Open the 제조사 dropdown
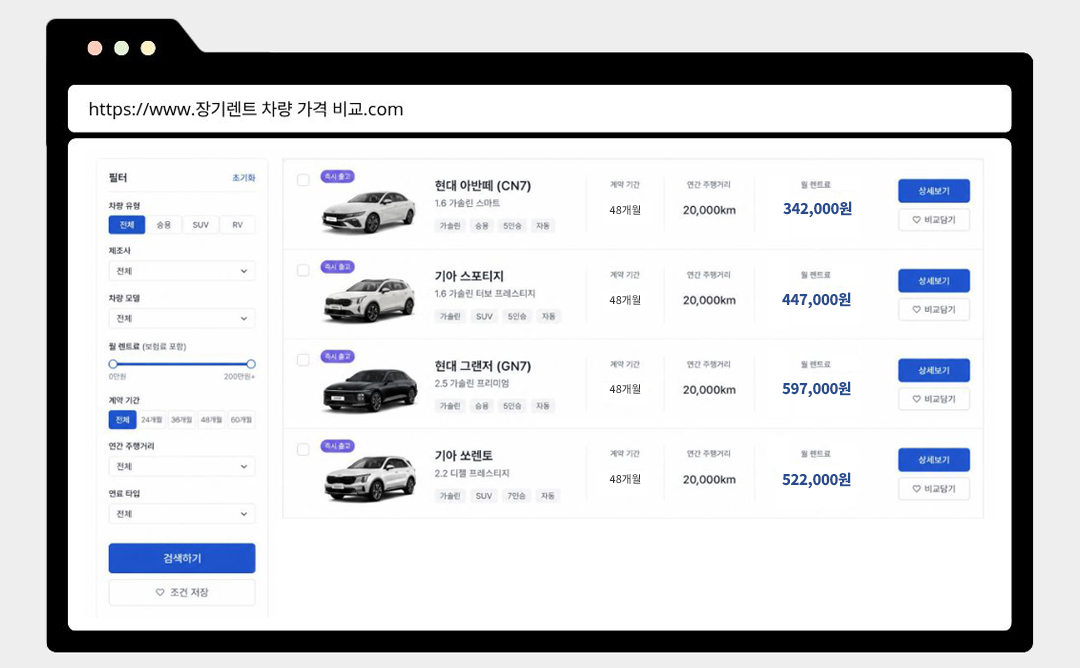The width and height of the screenshot is (1080, 668). pyautogui.click(x=182, y=271)
